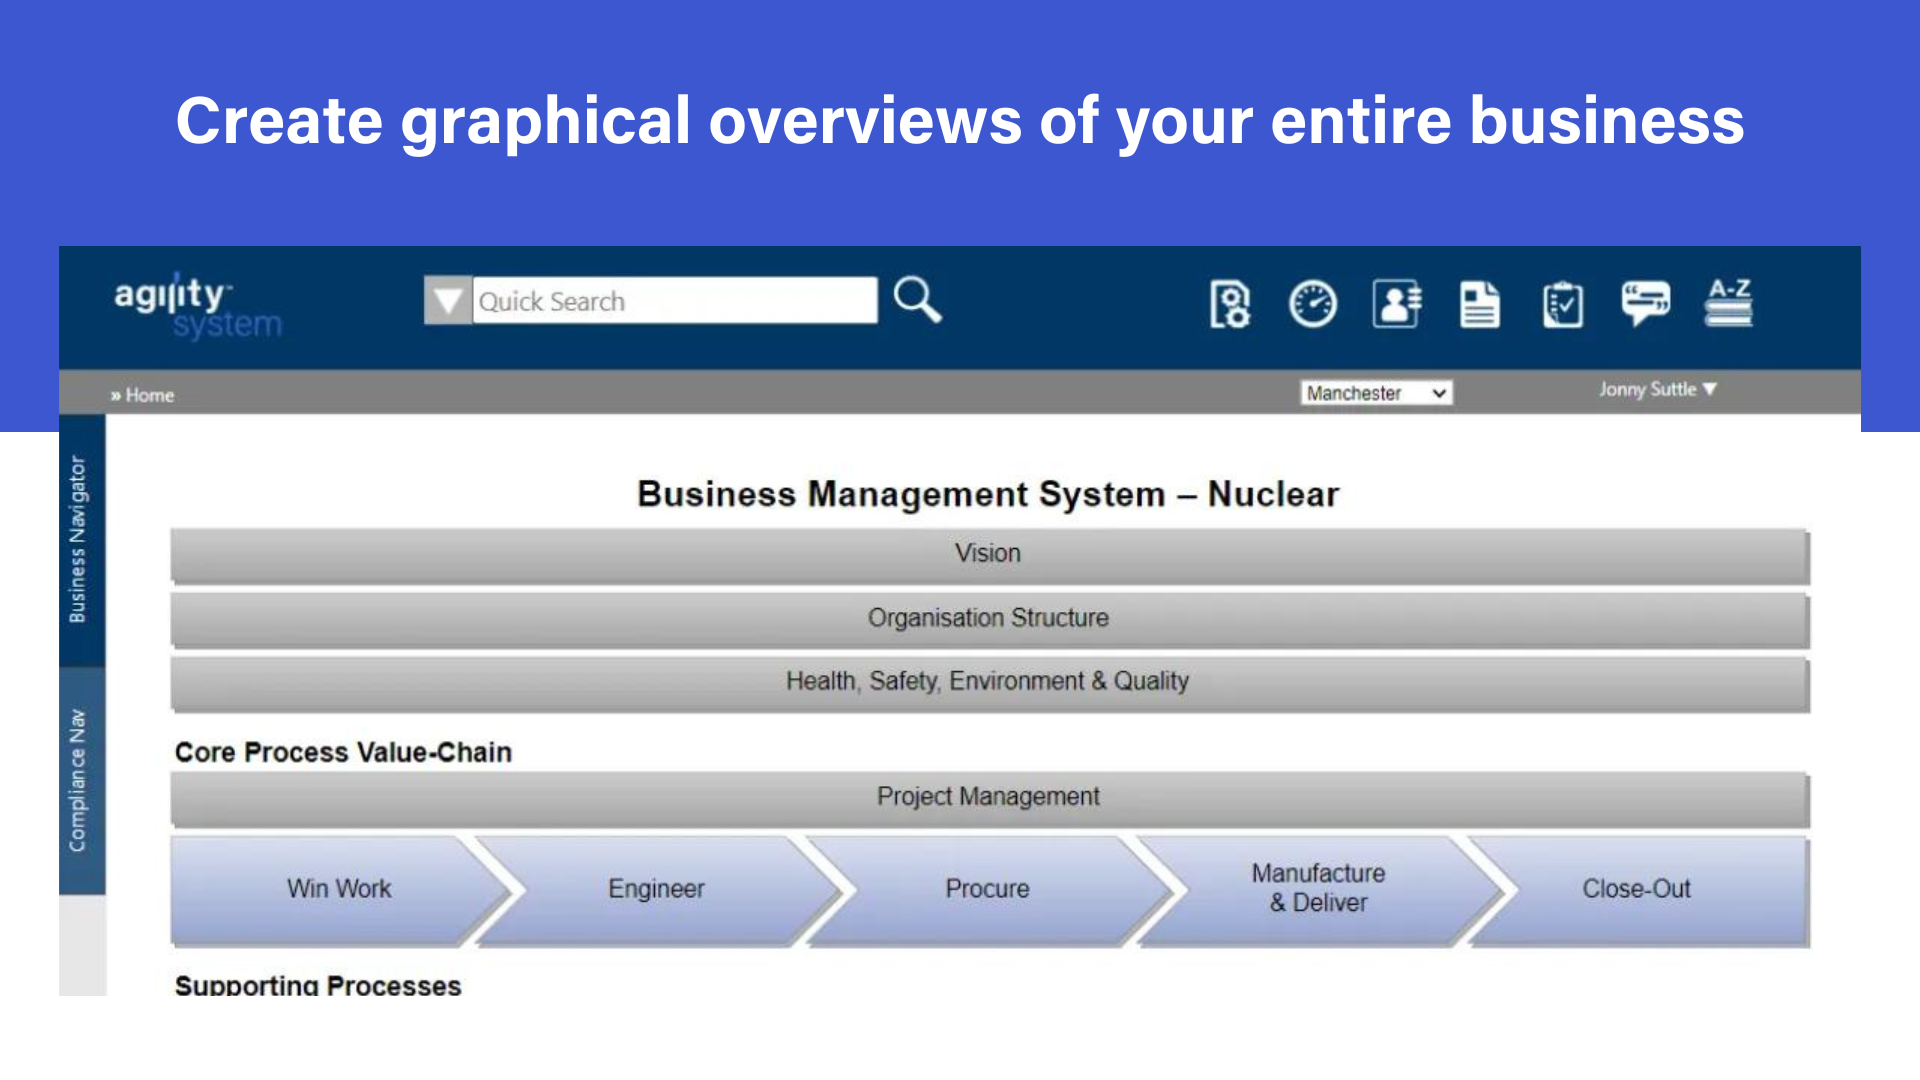Click the Home breadcrumb link
The image size is (1920, 1080).
(x=149, y=395)
